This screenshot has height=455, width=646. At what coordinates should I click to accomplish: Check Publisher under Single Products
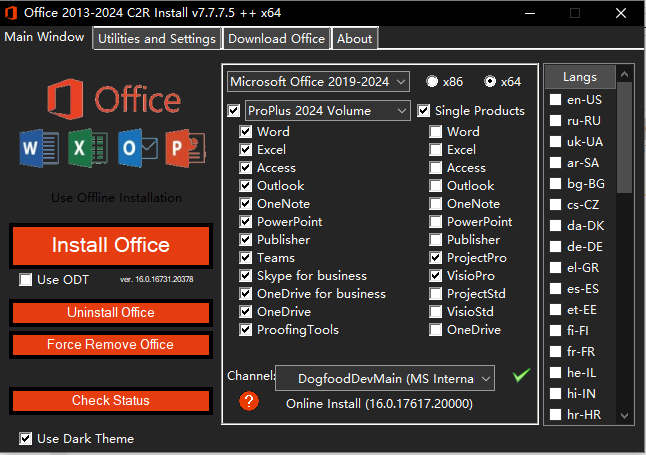(435, 240)
